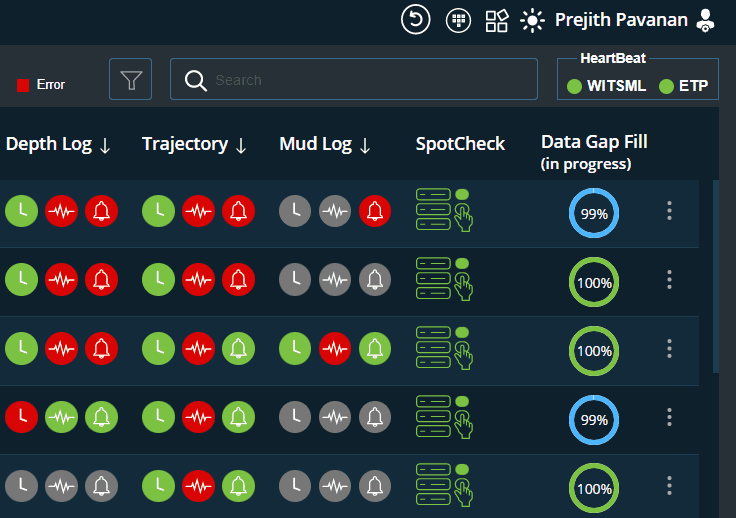The height and width of the screenshot is (518, 736).
Task: Click the filter funnel button
Action: pyautogui.click(x=130, y=80)
